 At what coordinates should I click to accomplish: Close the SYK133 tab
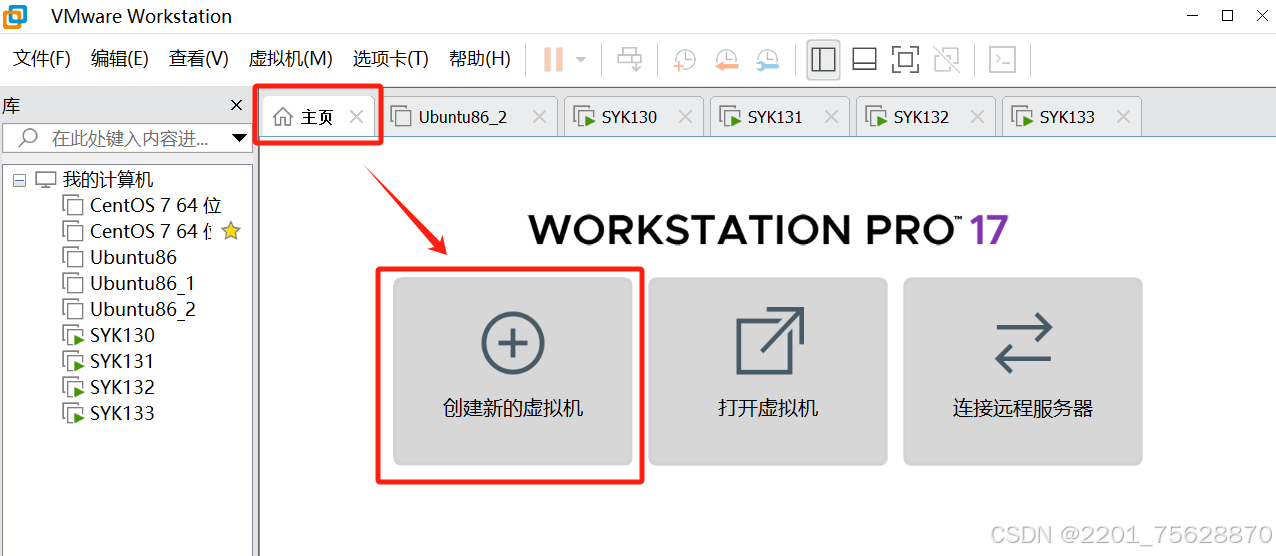coord(1123,117)
